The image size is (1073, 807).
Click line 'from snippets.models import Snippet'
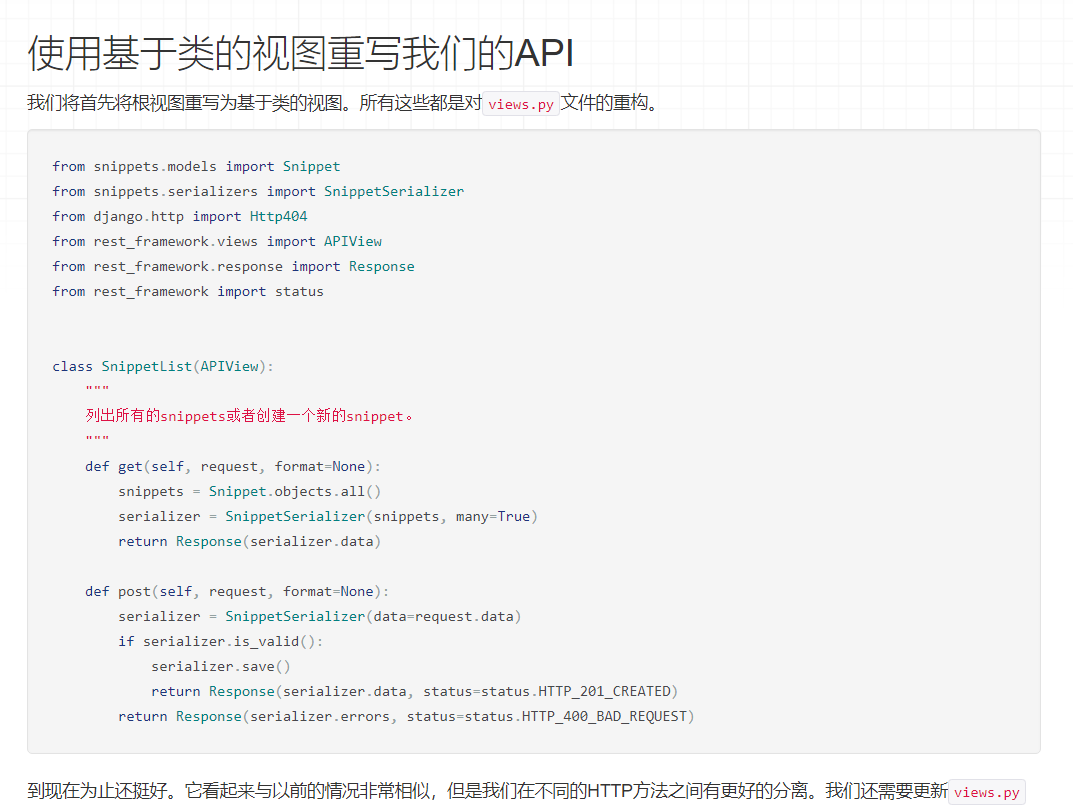coord(196,166)
